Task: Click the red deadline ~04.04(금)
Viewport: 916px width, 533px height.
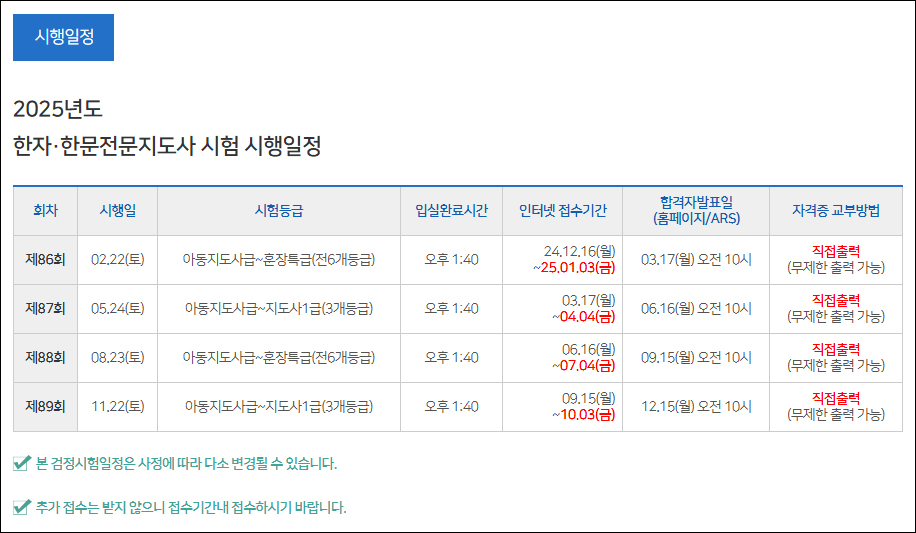Action: [584, 317]
